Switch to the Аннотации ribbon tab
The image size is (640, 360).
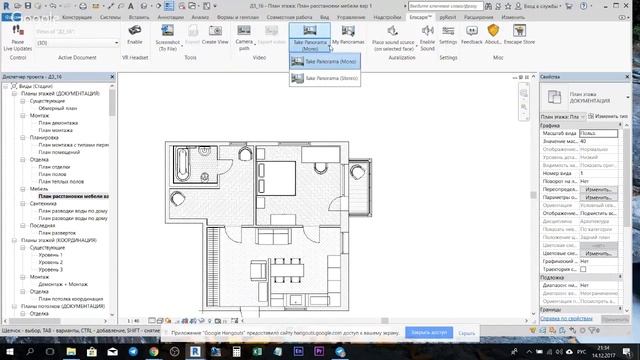[171, 17]
